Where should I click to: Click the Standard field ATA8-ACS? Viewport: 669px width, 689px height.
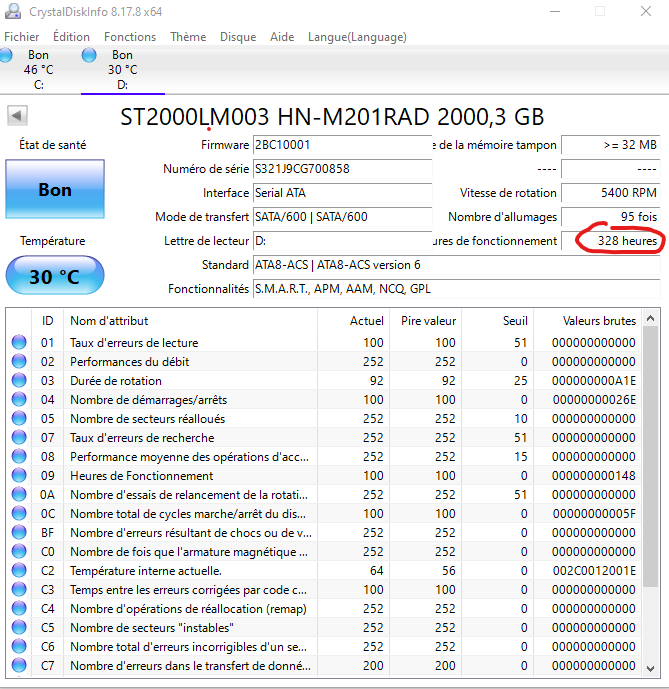457,265
